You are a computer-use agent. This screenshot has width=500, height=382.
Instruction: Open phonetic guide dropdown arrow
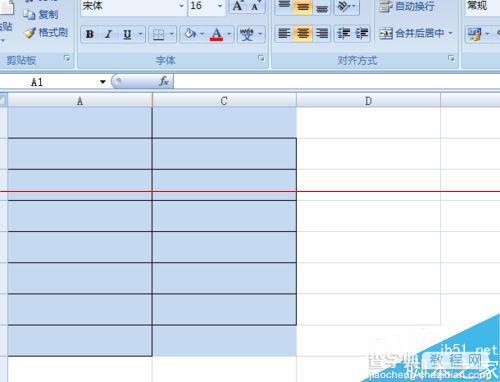tap(260, 34)
